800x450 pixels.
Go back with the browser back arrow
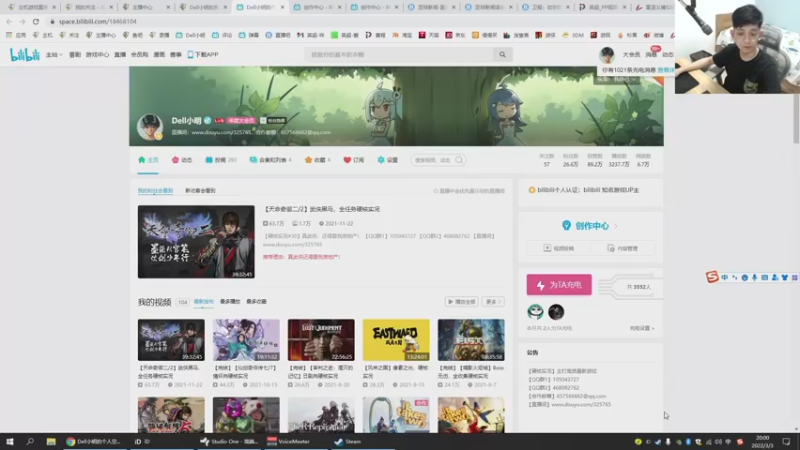coord(9,21)
